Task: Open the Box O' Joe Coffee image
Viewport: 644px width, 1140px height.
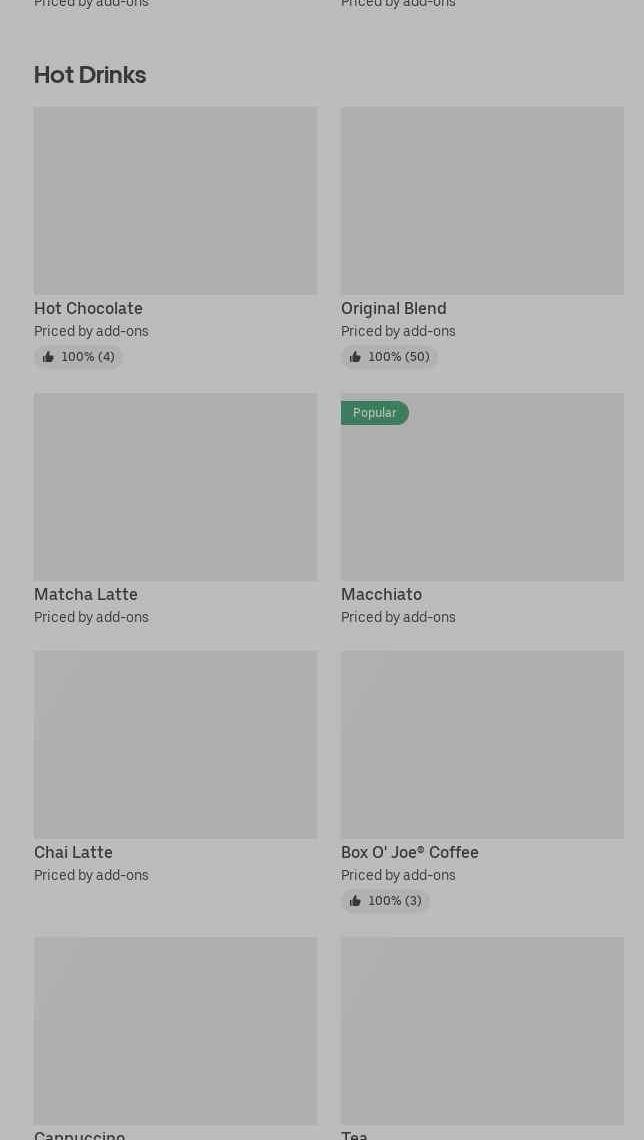Action: [x=482, y=745]
